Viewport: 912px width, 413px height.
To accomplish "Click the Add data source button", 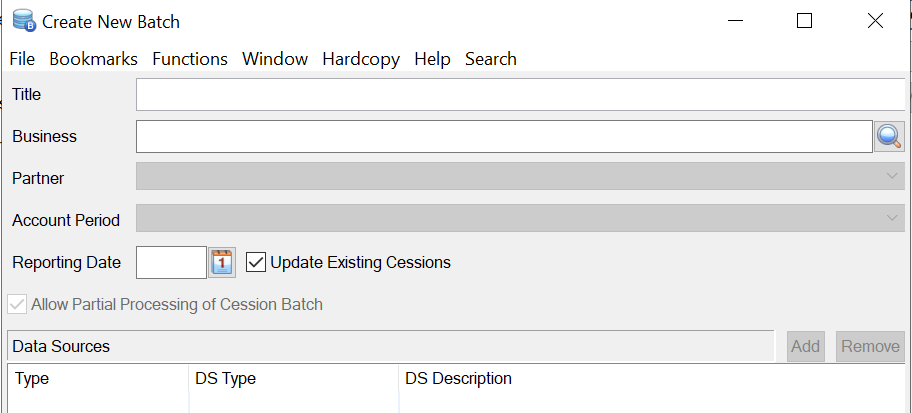I will pyautogui.click(x=805, y=346).
